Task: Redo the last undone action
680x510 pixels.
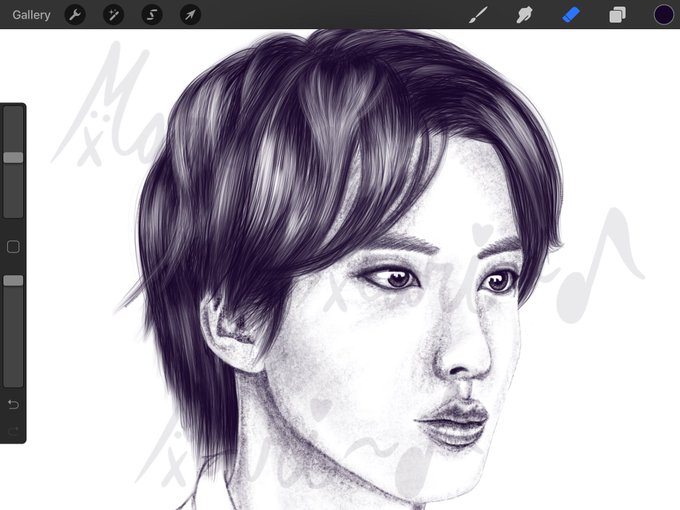Action: tap(13, 431)
